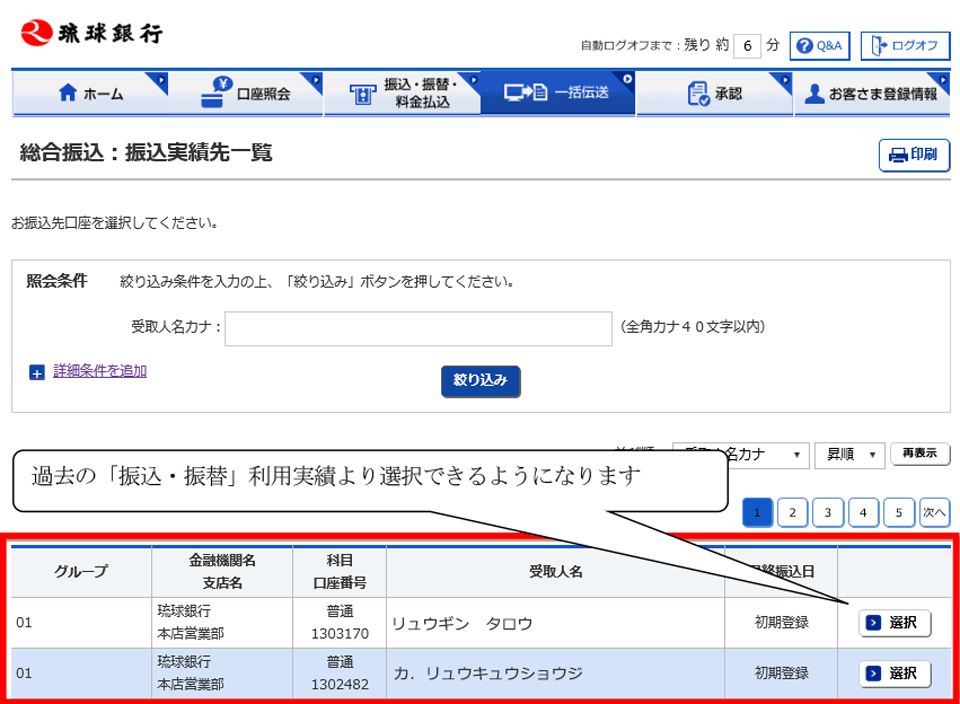Click the 詳細条件を追加 link

point(99,371)
